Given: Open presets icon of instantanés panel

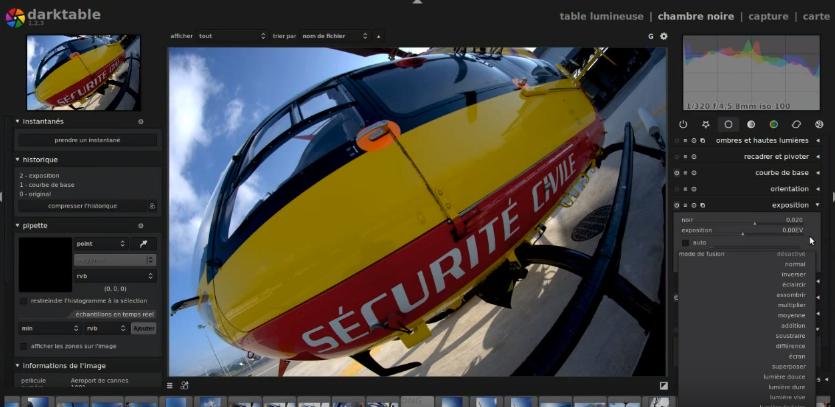Looking at the screenshot, I should (141, 121).
